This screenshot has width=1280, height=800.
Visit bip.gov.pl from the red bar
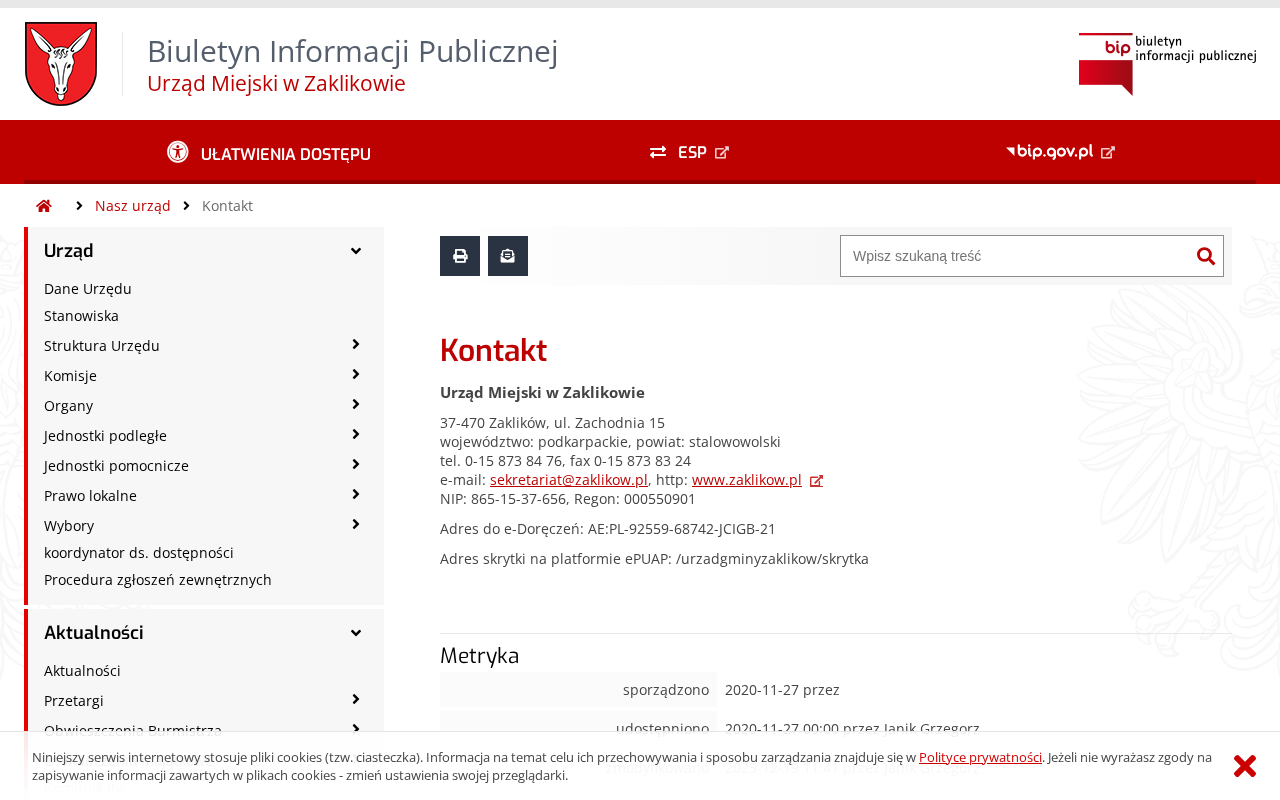pyautogui.click(x=1060, y=152)
